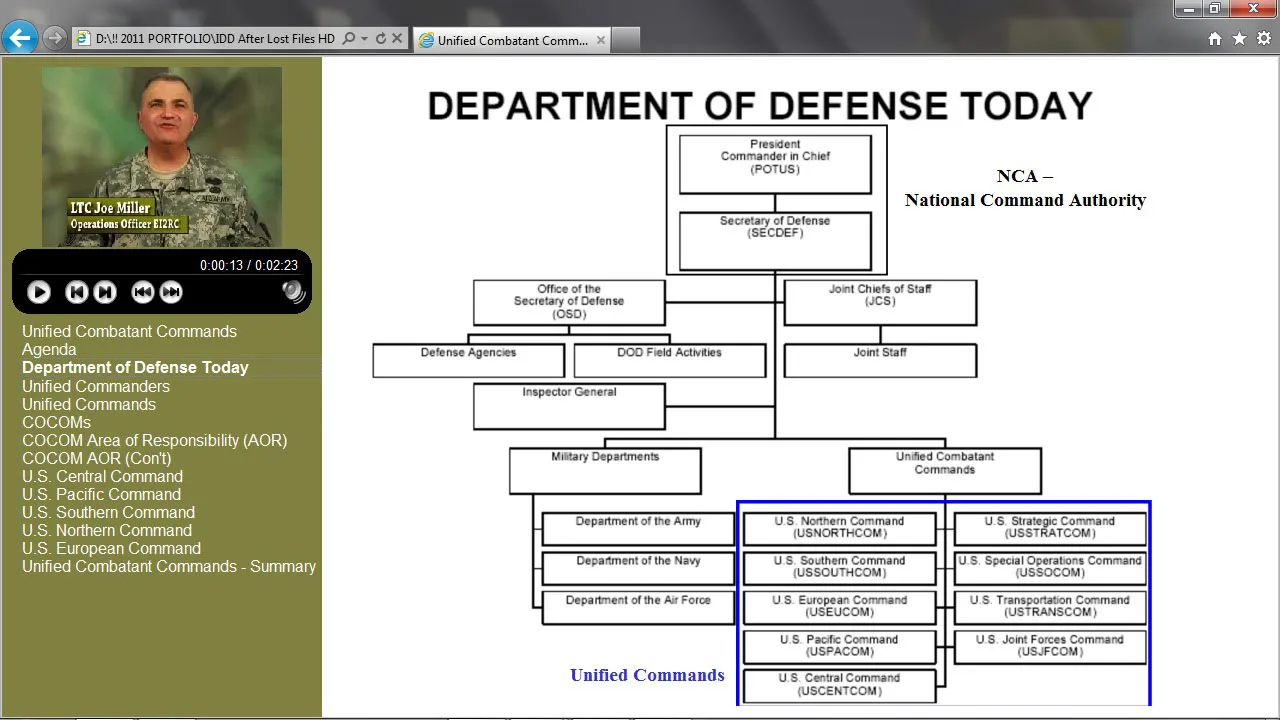Screen dimensions: 1280x720
Task: Click the Department of the Air Force box
Action: (638, 608)
